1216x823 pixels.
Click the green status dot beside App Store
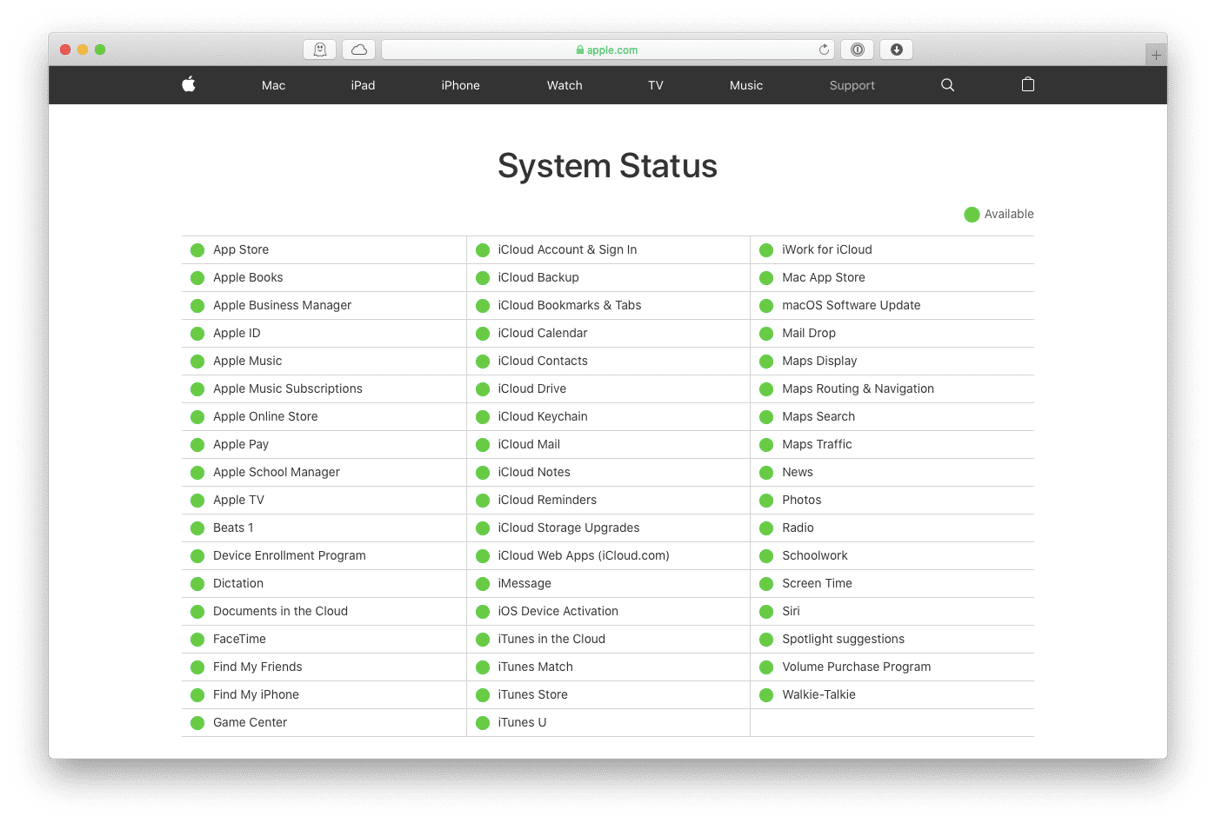(197, 250)
